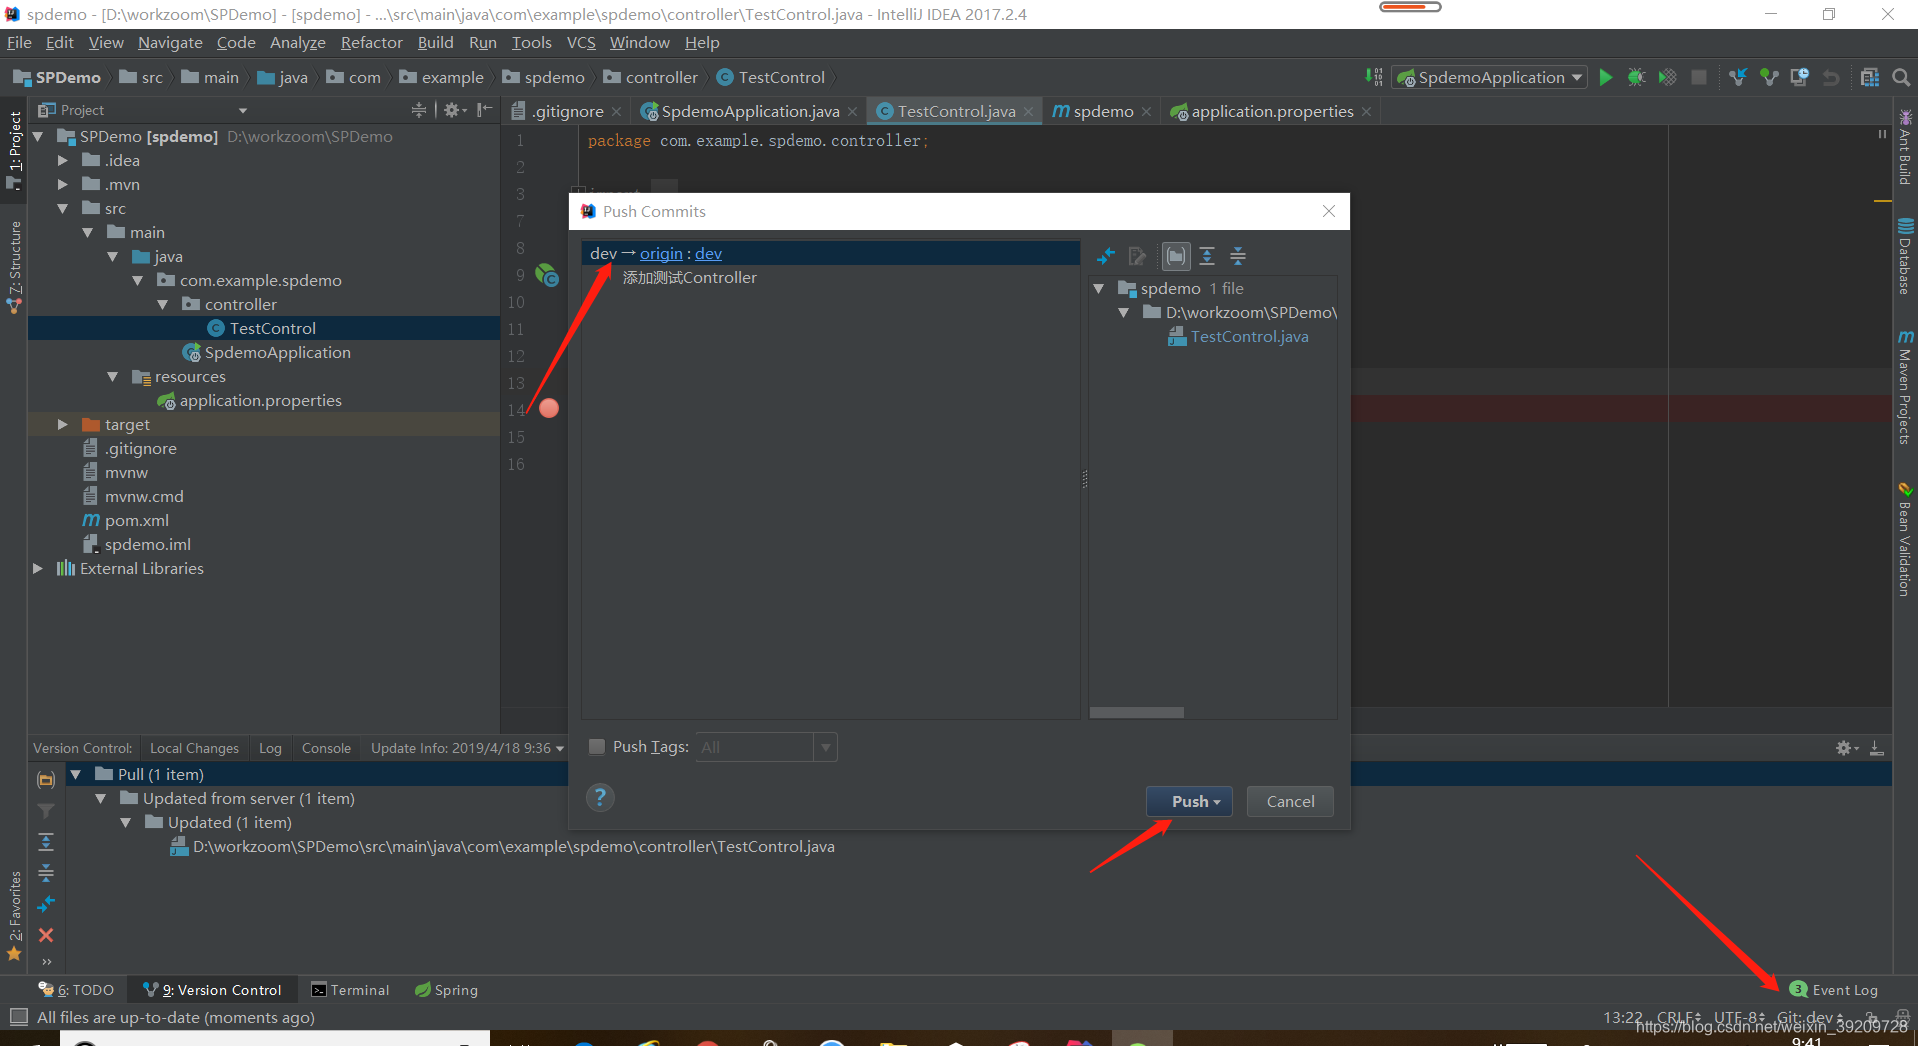Viewport: 1918px width, 1046px height.
Task: Click cherry-pick style icon in Push dialog
Action: tap(1106, 256)
